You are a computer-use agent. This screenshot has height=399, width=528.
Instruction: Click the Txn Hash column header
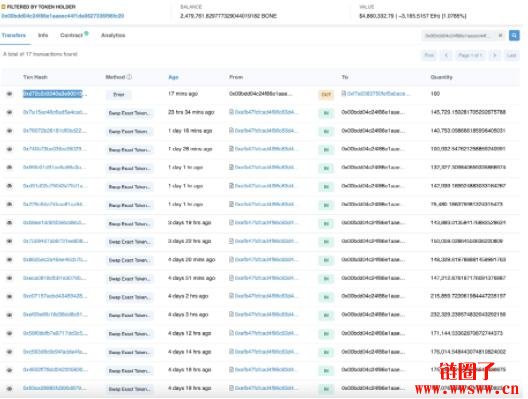35,77
